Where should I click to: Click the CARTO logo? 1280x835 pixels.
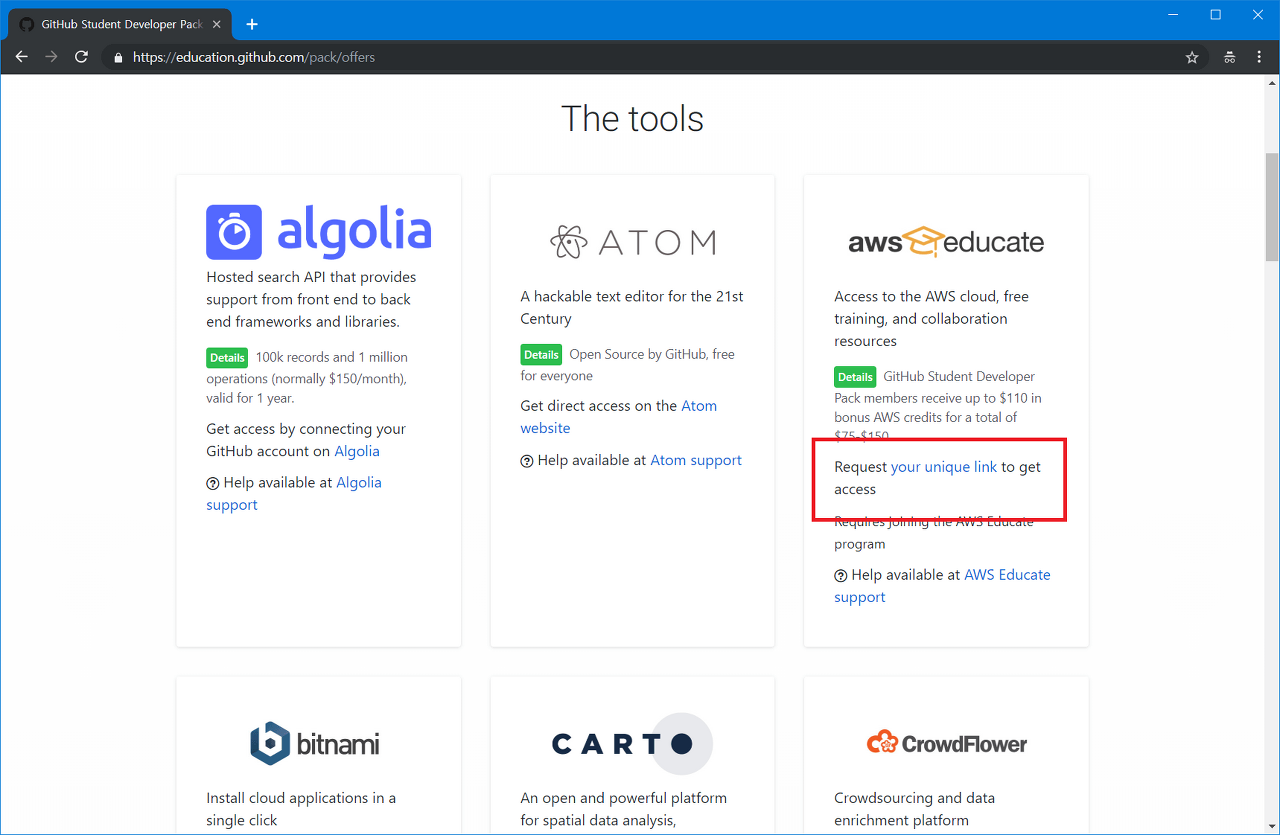pyautogui.click(x=632, y=744)
